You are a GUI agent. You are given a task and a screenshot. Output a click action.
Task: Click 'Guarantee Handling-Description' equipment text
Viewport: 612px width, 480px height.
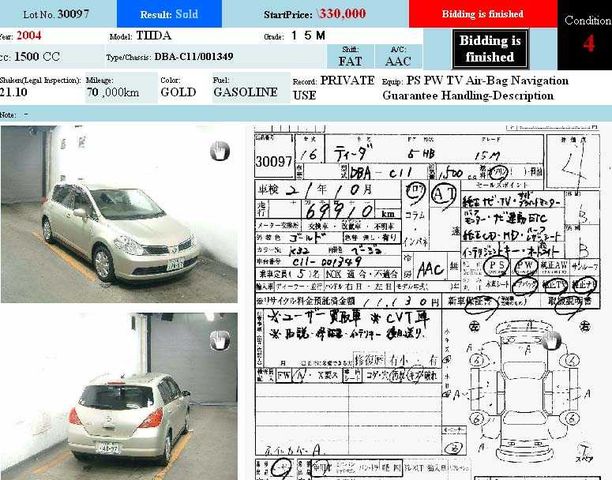click(x=468, y=96)
